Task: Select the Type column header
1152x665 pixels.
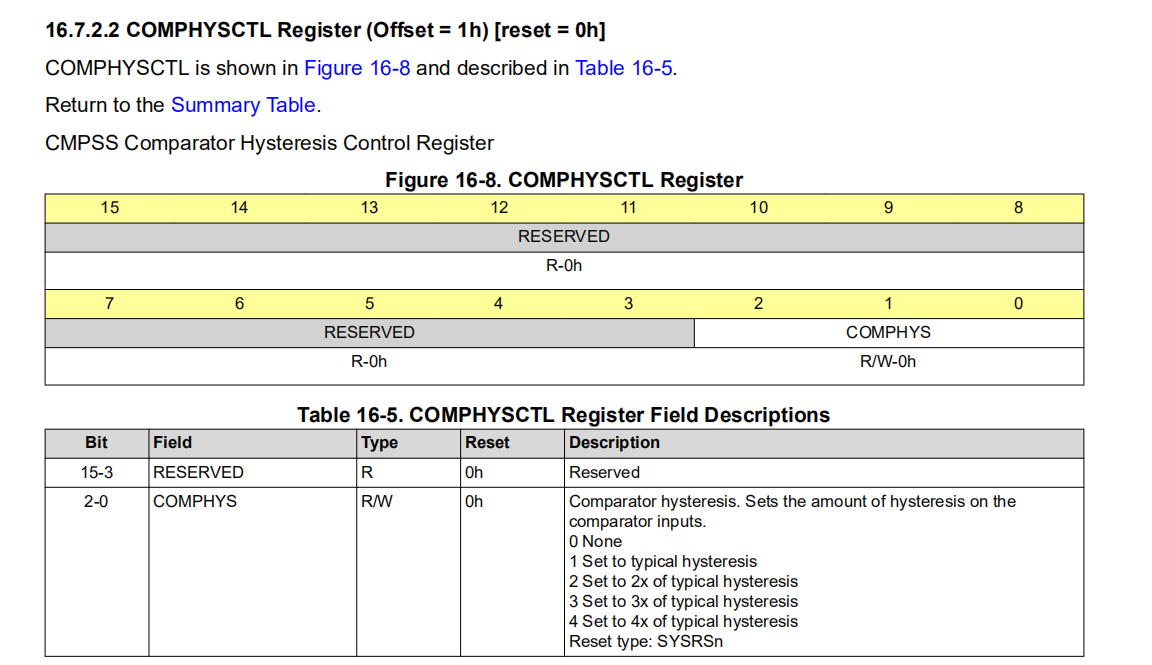Action: click(x=380, y=442)
